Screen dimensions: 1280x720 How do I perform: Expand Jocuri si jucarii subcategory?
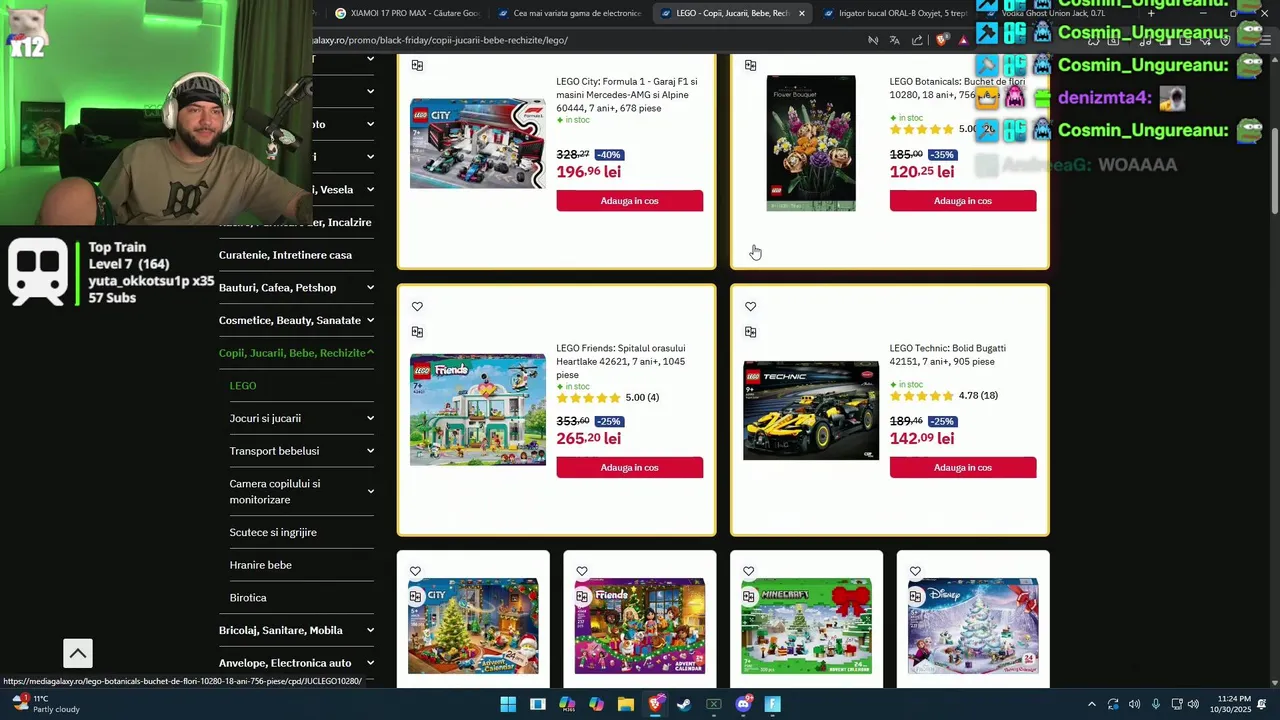tap(370, 418)
